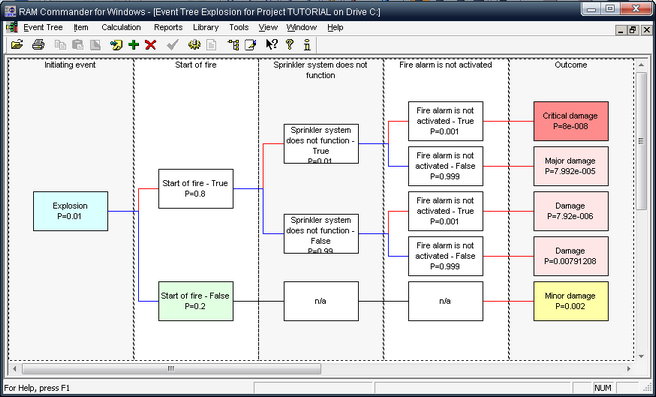Open the Tools menu
656x397 pixels.
click(239, 28)
